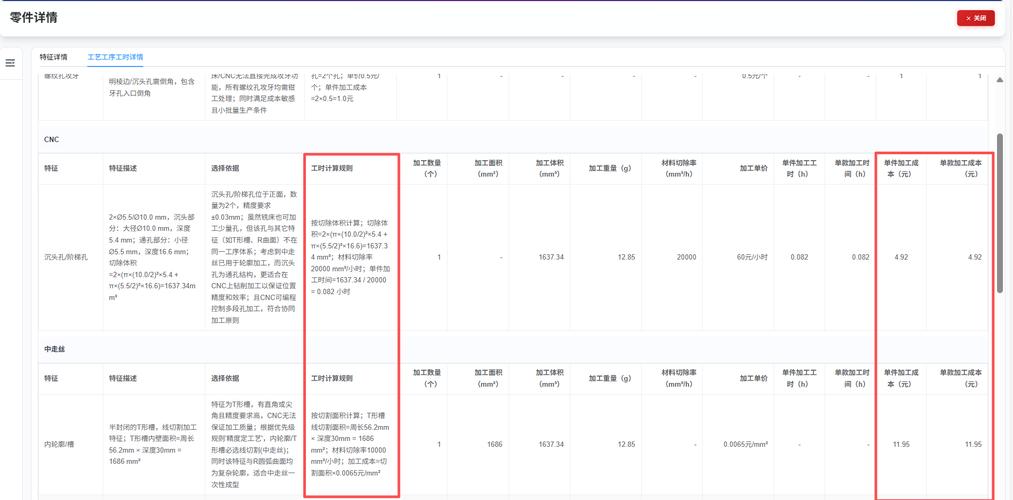This screenshot has height=500, width=1013.
Task: Click 特征描述 header in CNC table
Action: click(x=123, y=168)
